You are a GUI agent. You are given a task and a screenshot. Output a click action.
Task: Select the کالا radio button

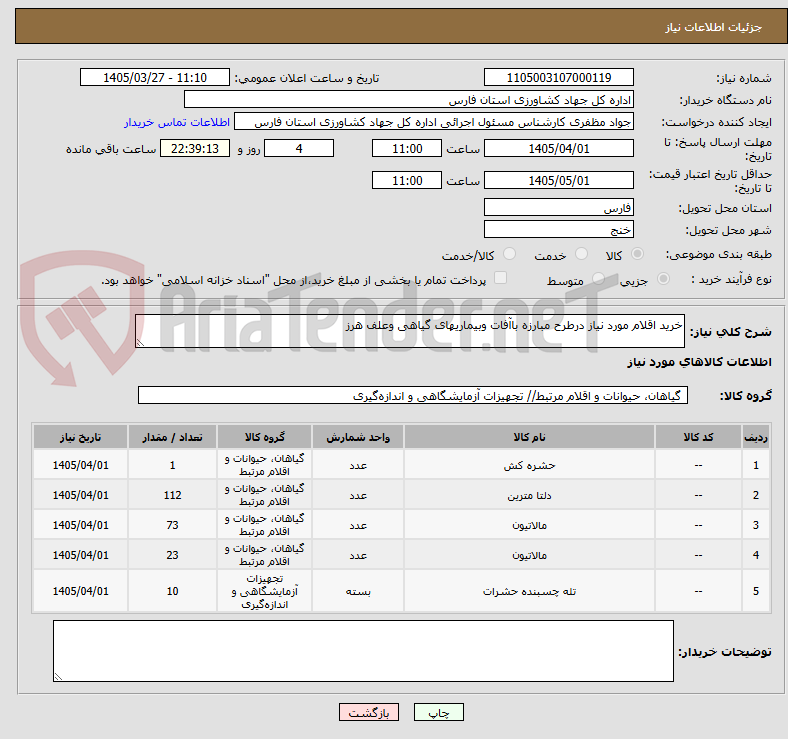click(x=637, y=254)
